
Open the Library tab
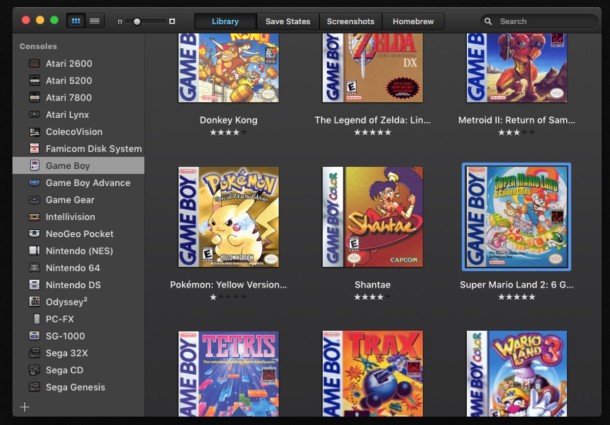click(x=225, y=21)
